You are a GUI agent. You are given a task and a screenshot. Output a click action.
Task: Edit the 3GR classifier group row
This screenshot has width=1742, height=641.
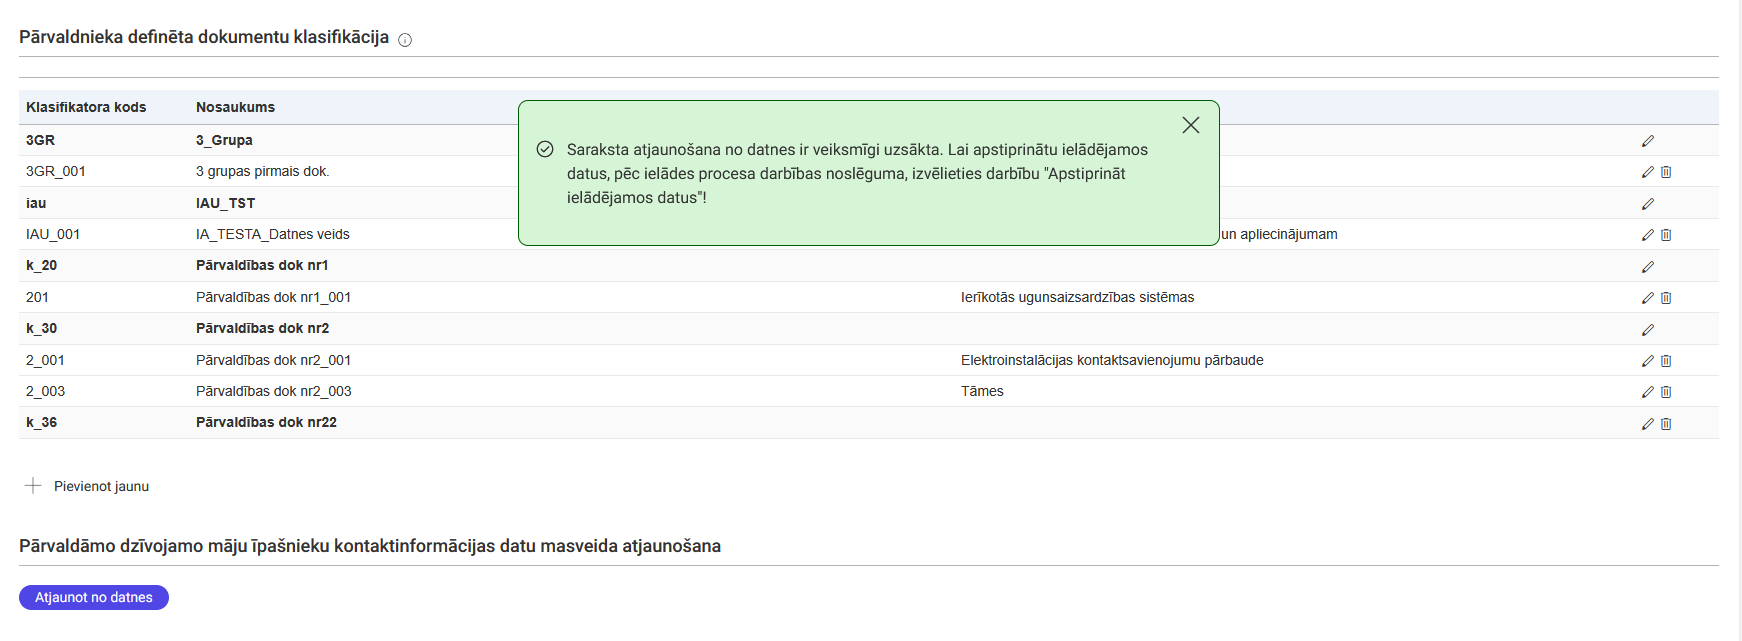[1647, 141]
